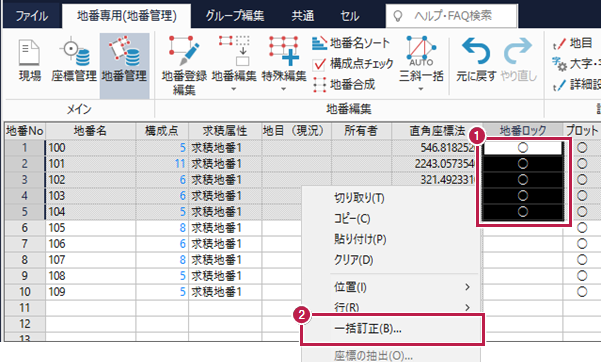This screenshot has height=362, width=601.
Task: Toggle 地番ロック circle in row 5
Action: tap(523, 212)
